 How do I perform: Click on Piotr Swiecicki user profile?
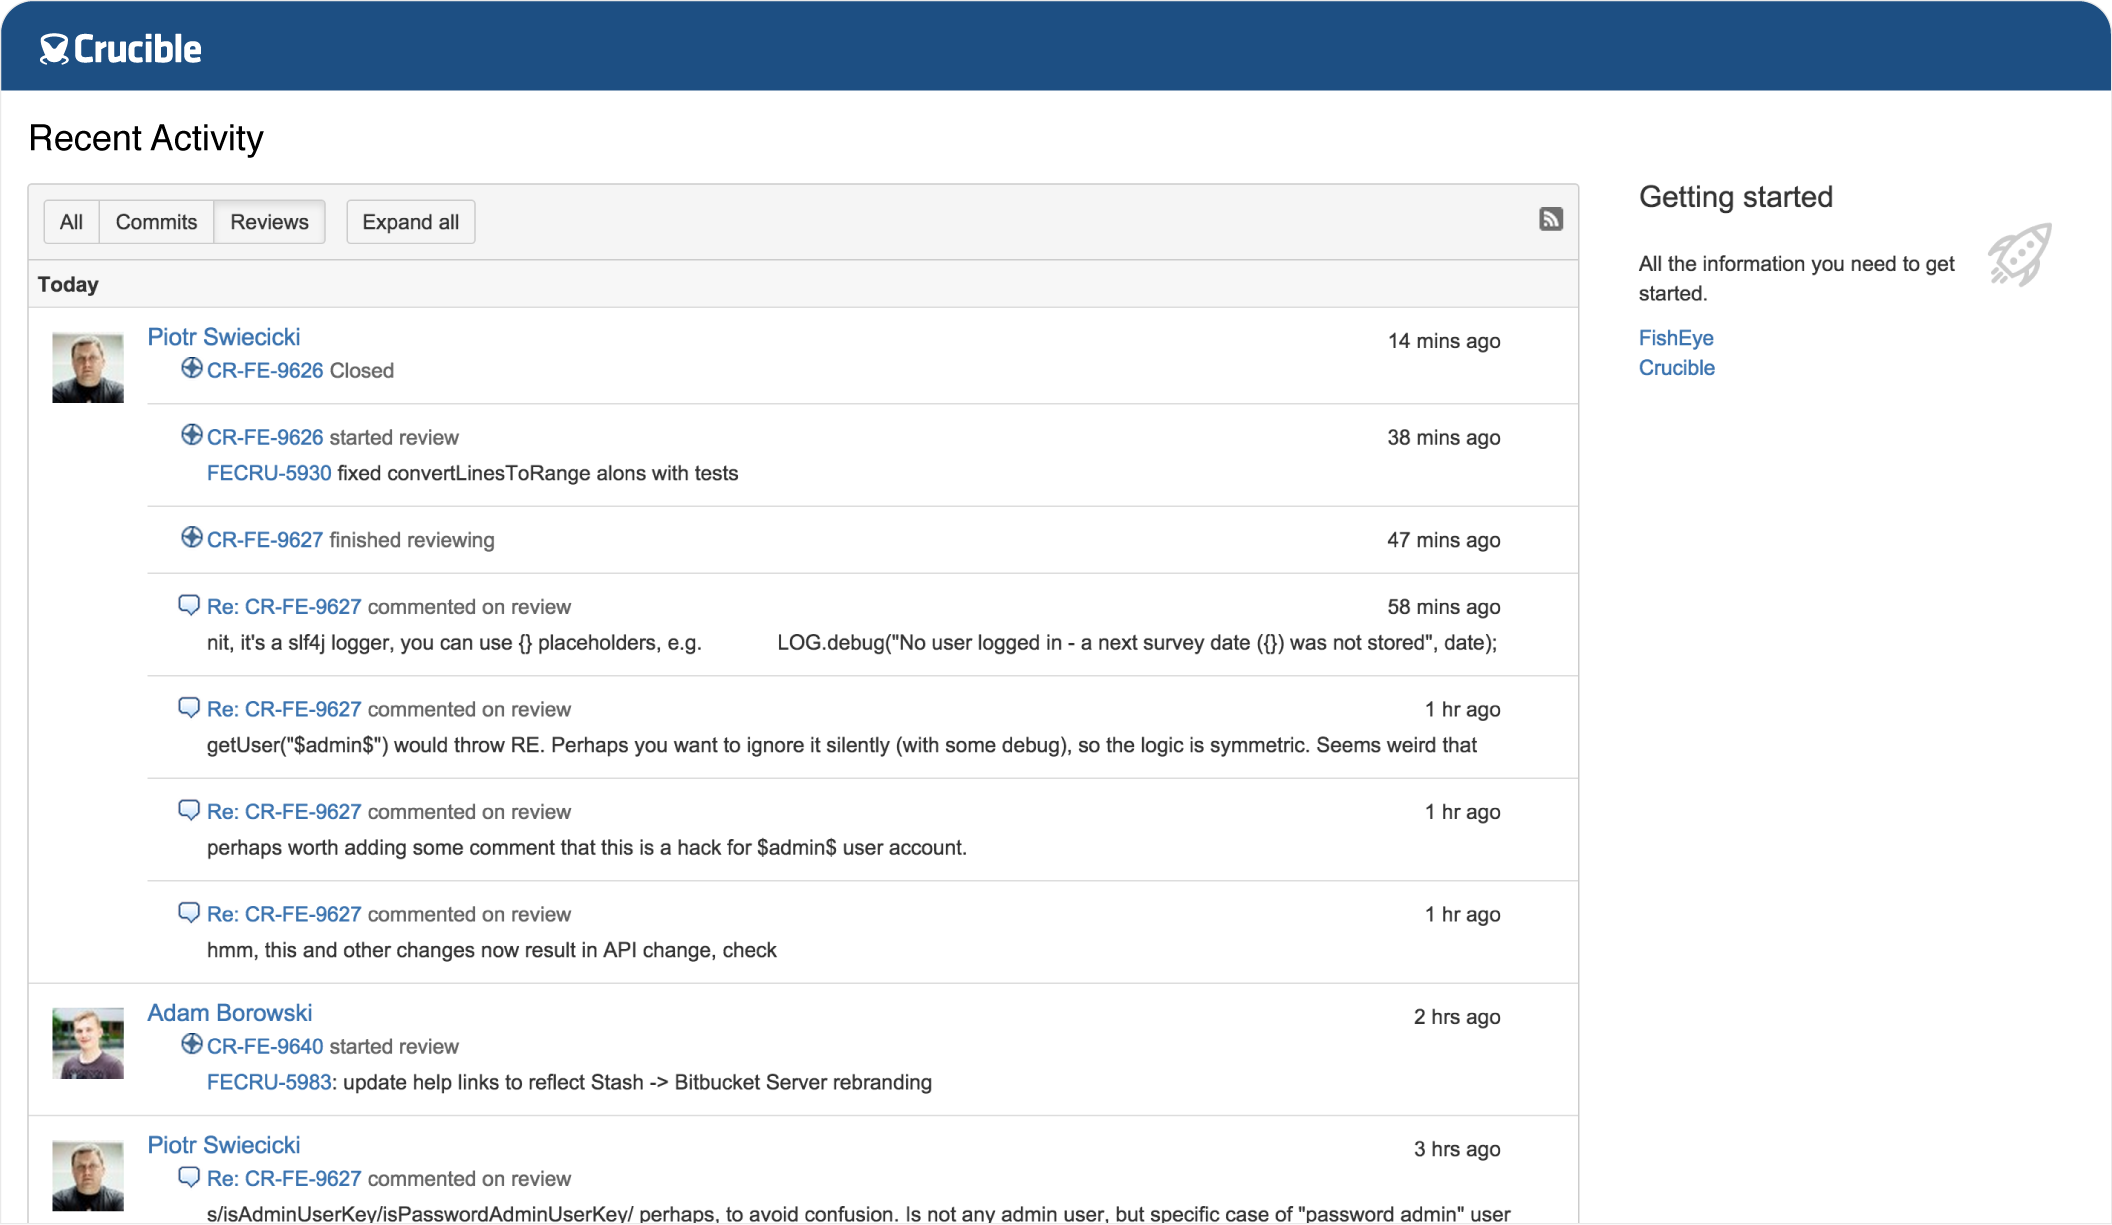point(223,335)
